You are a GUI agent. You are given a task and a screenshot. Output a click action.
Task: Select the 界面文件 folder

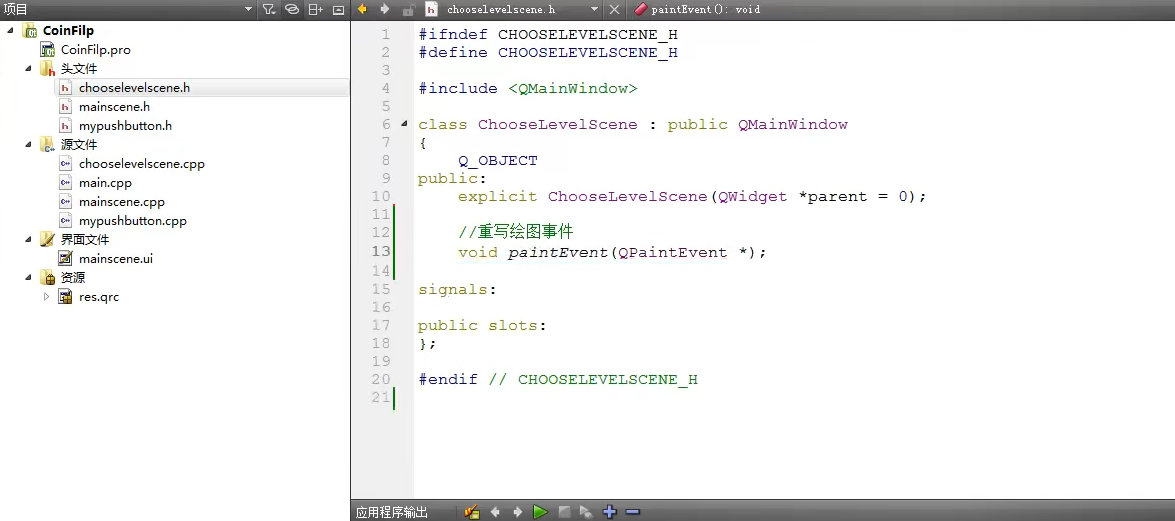(x=85, y=240)
